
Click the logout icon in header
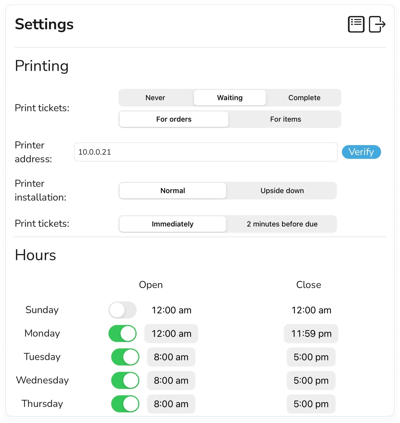pos(377,24)
